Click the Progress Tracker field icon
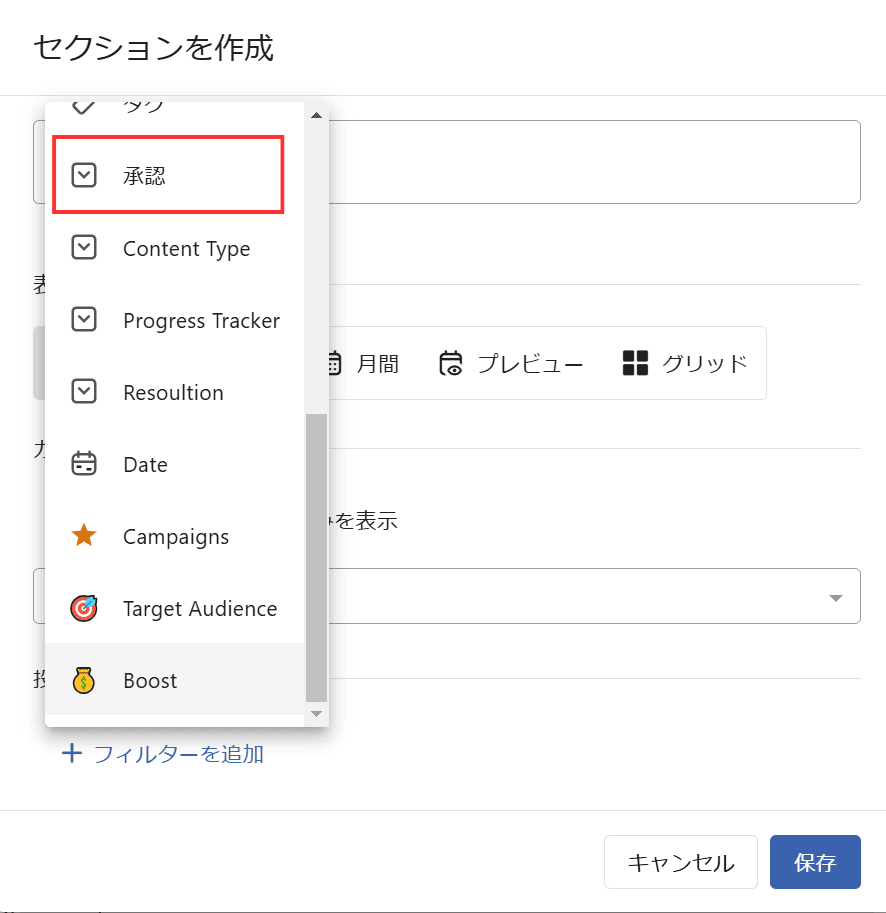 pyautogui.click(x=85, y=321)
